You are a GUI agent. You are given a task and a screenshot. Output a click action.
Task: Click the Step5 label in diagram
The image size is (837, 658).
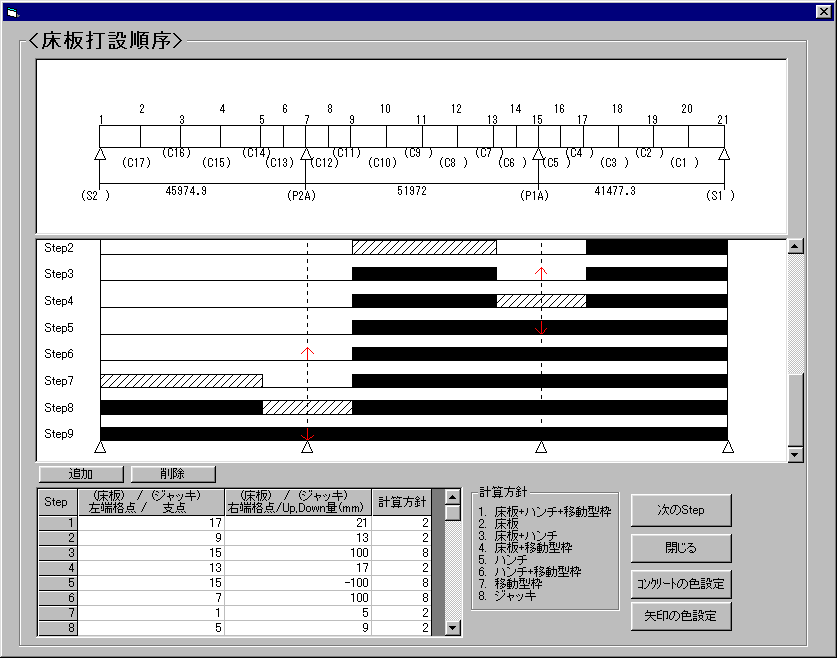[59, 328]
